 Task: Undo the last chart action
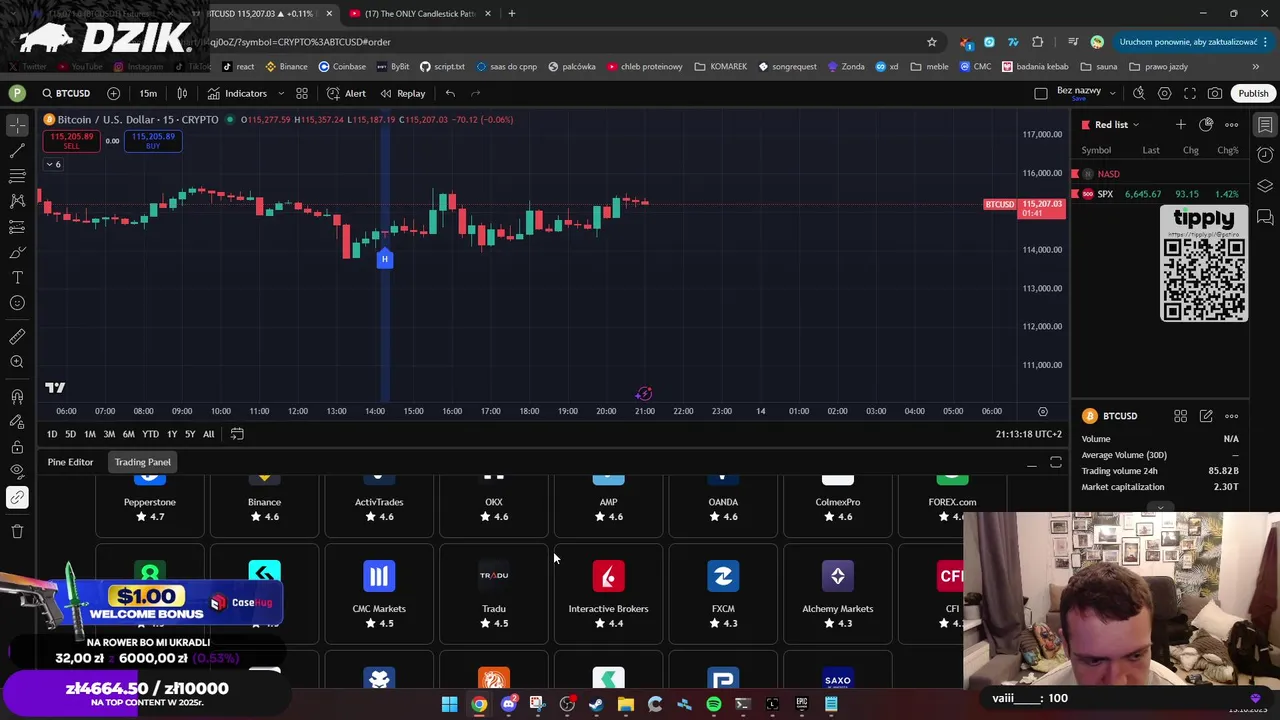(x=450, y=93)
